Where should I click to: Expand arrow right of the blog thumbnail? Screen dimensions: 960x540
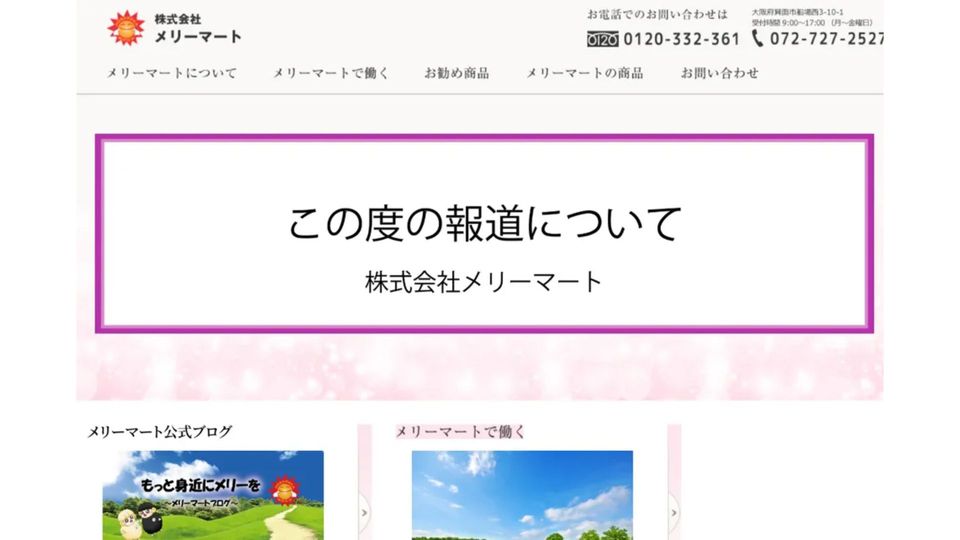pos(364,512)
